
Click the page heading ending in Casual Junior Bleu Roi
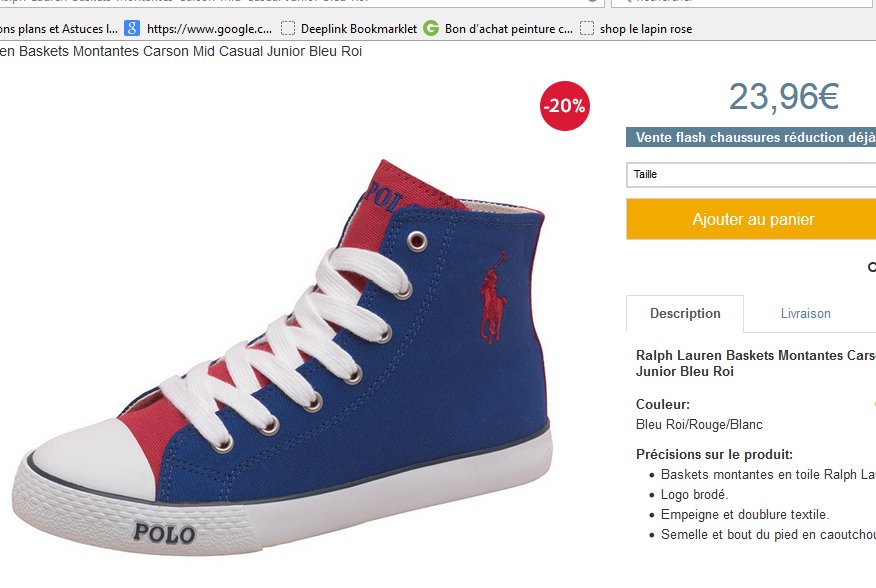(180, 51)
